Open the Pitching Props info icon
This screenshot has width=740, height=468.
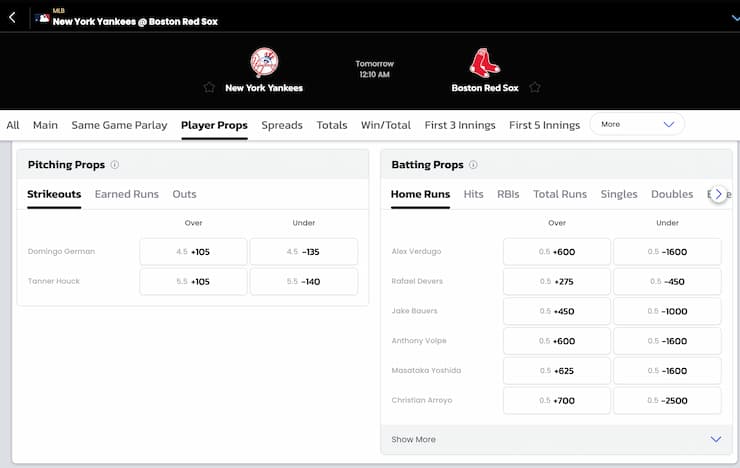(115, 165)
